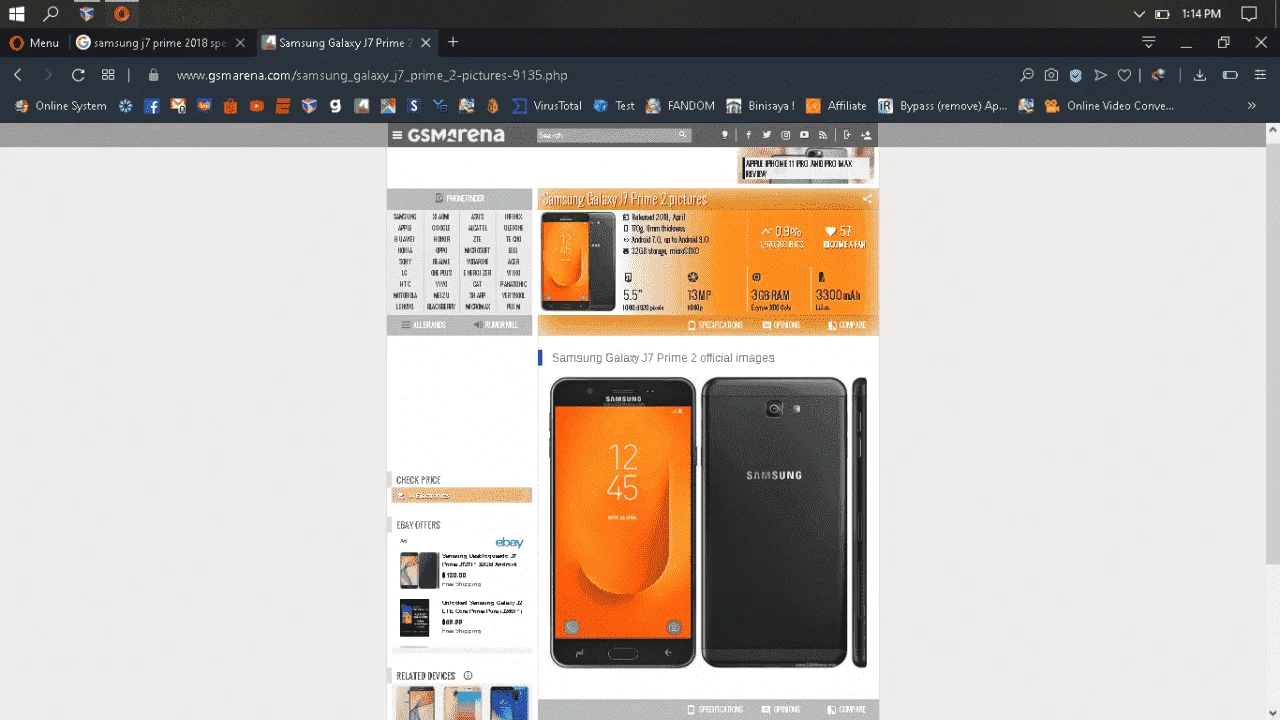1280x720 pixels.
Task: Open the VirusTotal bookmark
Action: (547, 106)
